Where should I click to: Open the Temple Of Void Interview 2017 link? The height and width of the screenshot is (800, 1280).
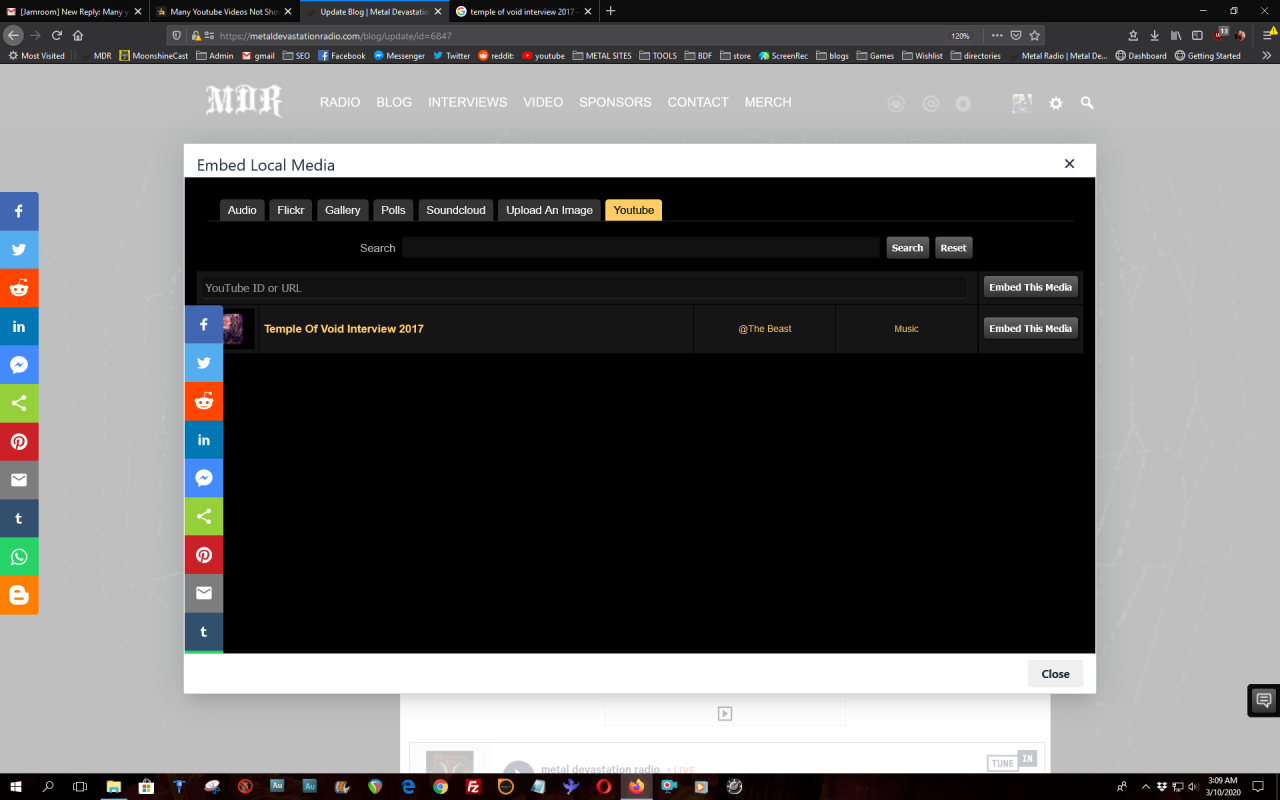click(x=344, y=329)
